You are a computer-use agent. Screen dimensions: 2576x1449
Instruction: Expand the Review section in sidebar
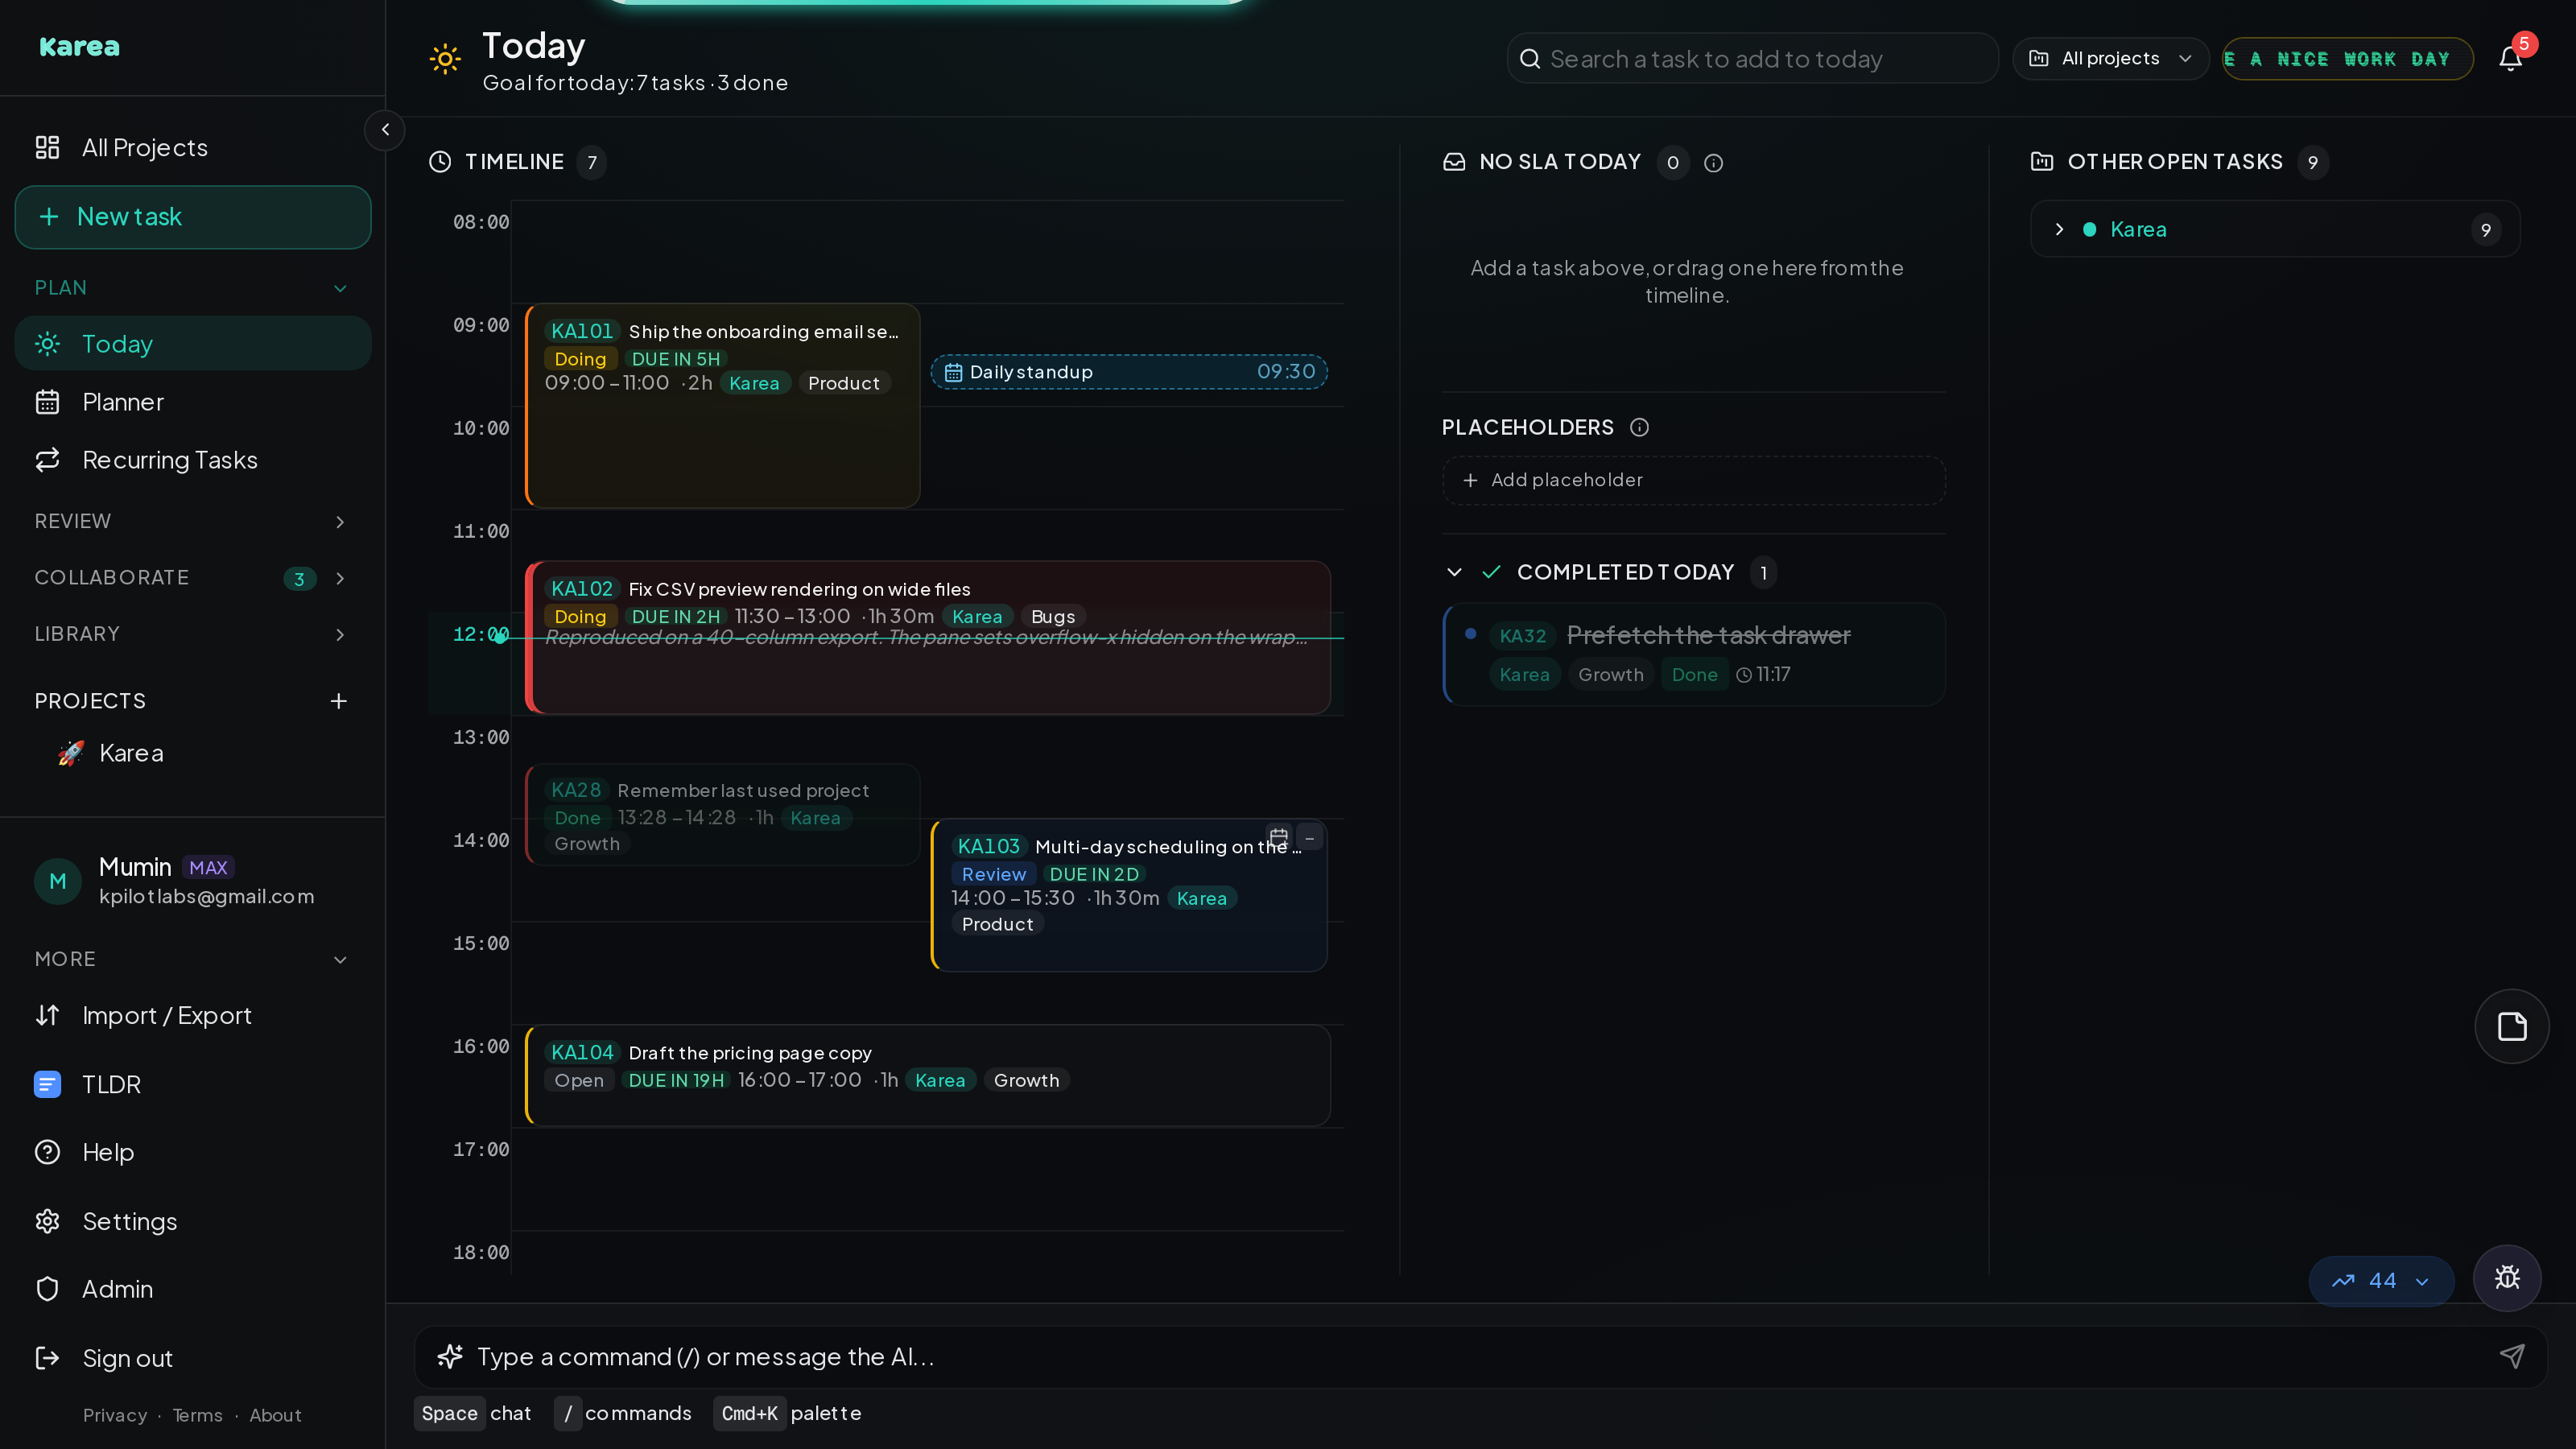[x=191, y=521]
